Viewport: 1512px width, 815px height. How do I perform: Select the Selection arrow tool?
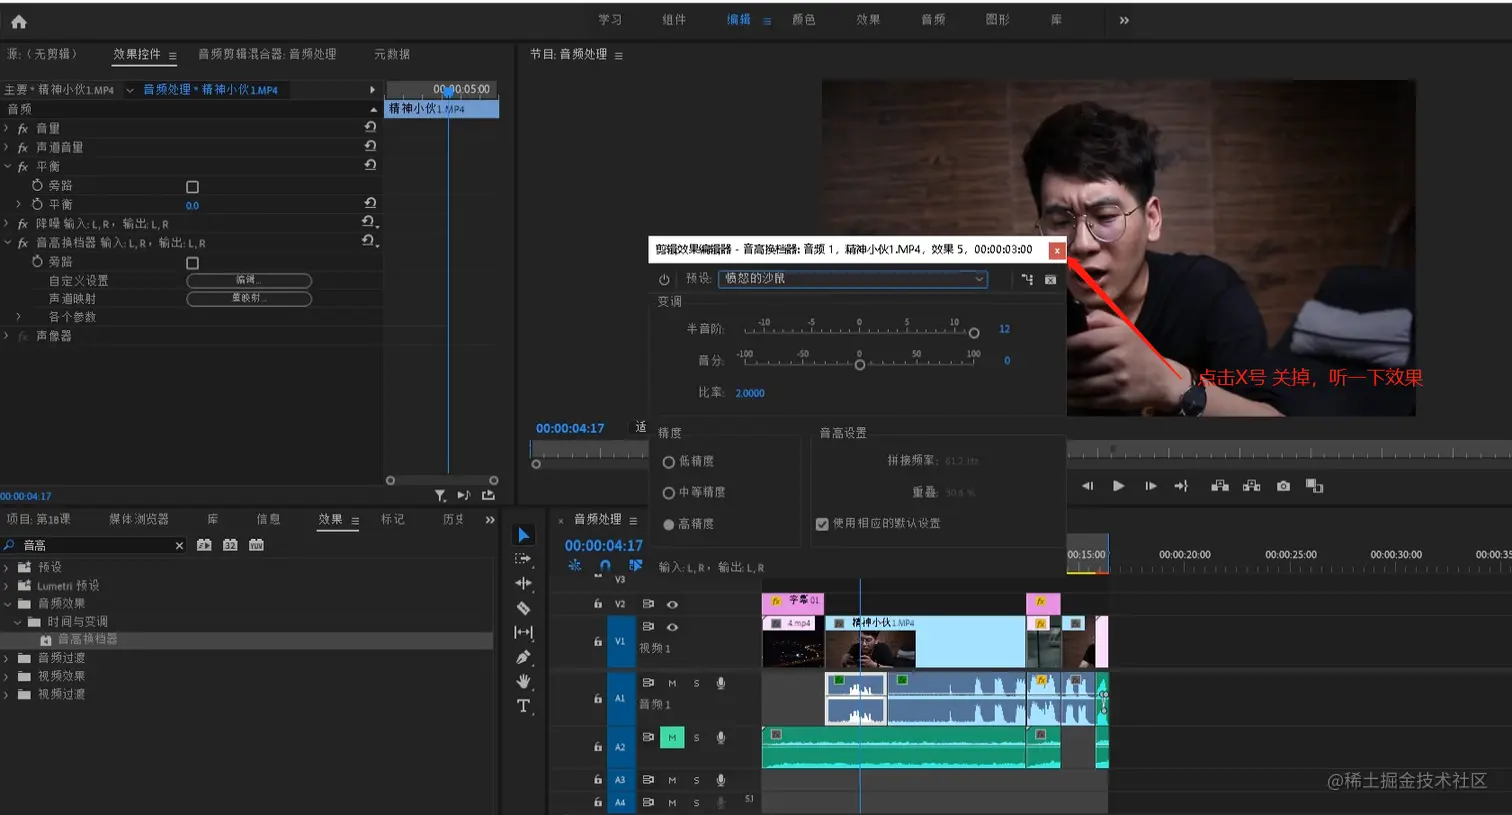pos(524,535)
